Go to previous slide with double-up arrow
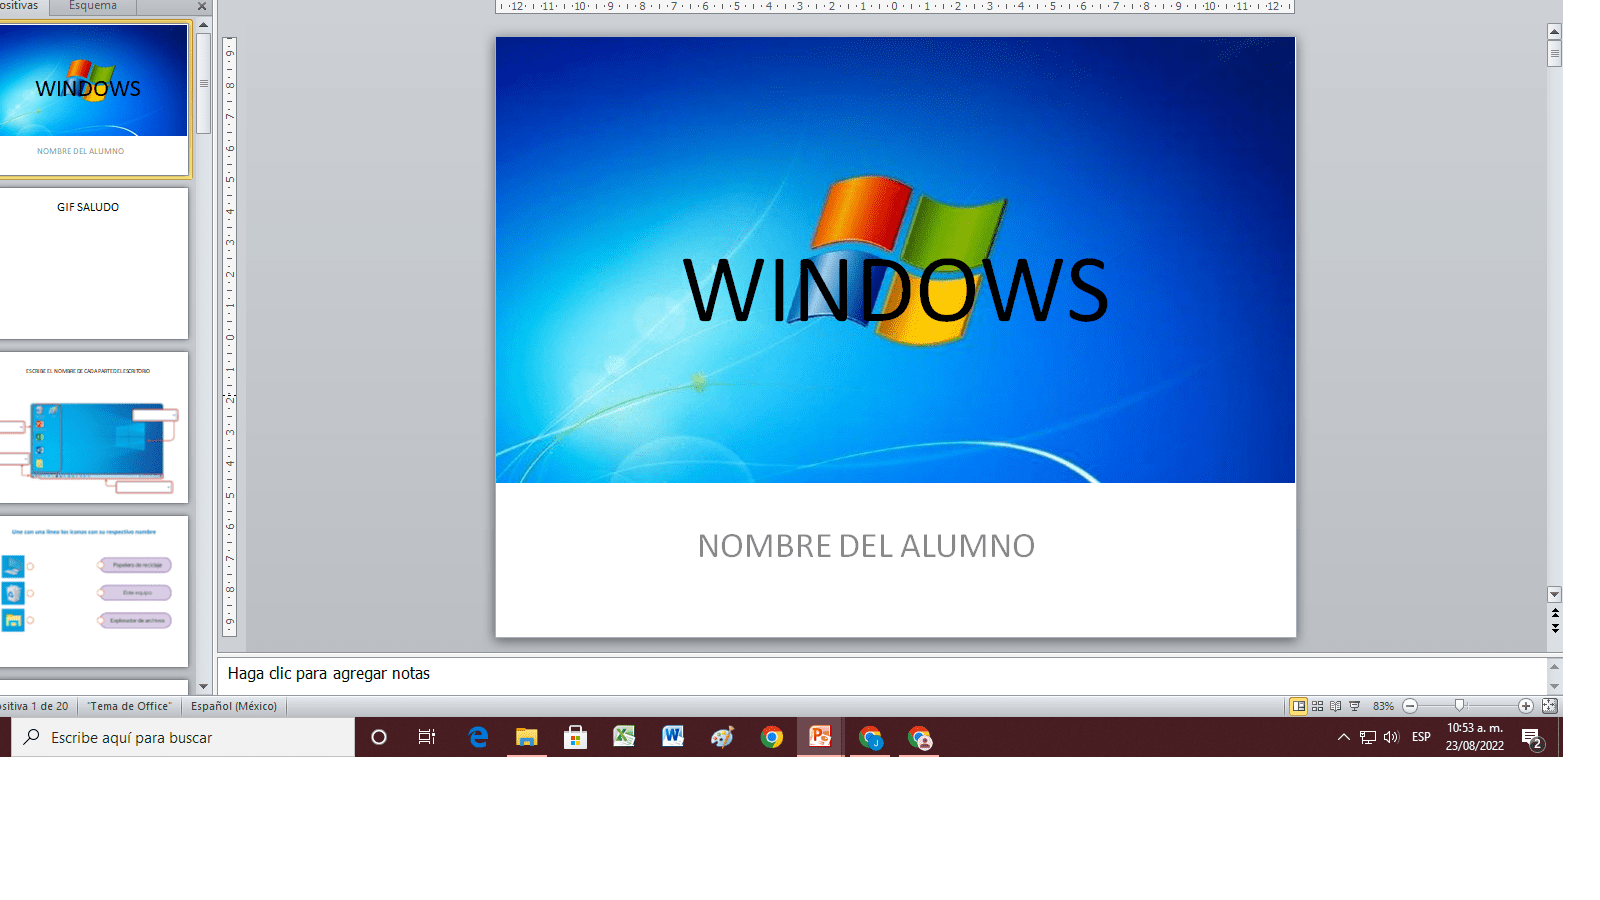 tap(1555, 613)
